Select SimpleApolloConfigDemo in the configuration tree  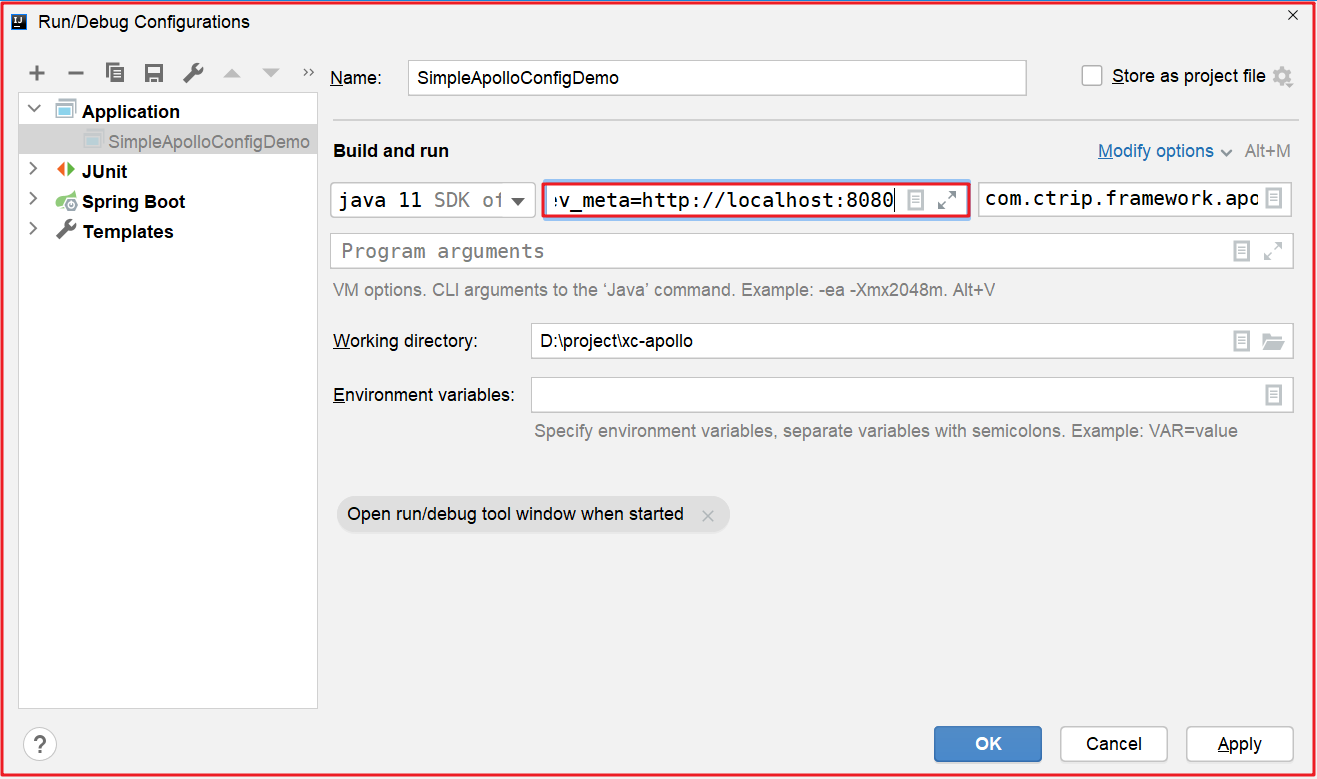[x=208, y=141]
